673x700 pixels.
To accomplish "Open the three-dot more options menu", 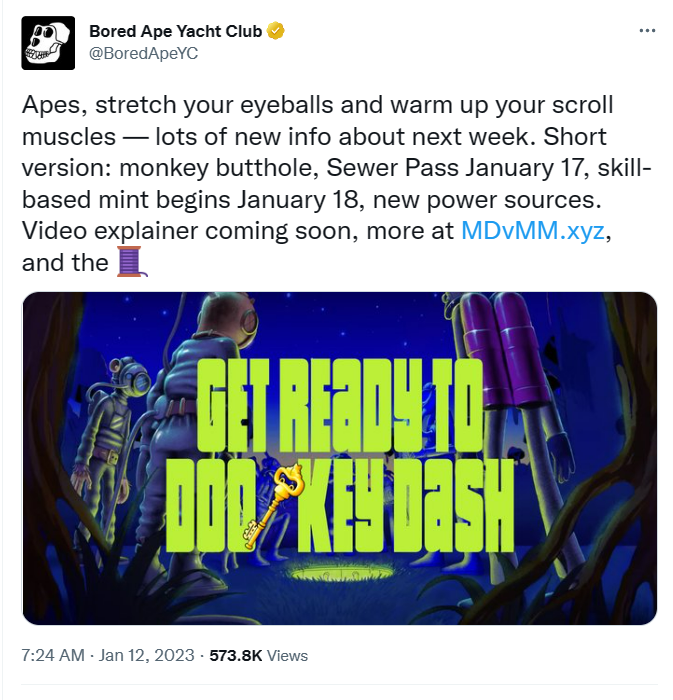I will tap(647, 31).
